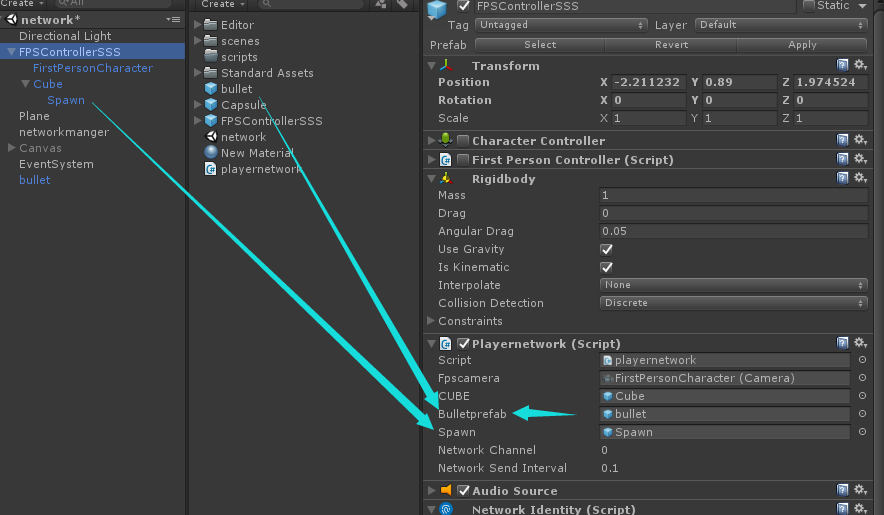Click the Audio Source speaker icon
The height and width of the screenshot is (515, 884).
pyautogui.click(x=446, y=490)
